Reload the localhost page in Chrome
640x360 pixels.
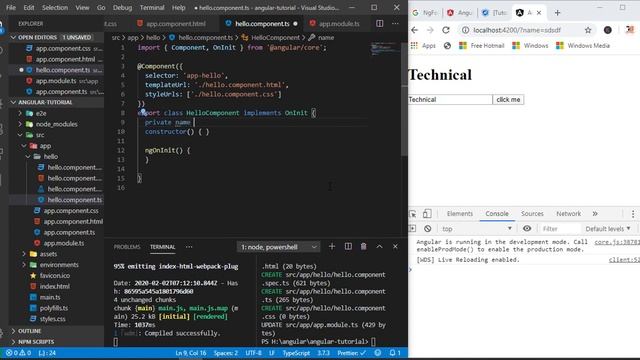coord(446,30)
